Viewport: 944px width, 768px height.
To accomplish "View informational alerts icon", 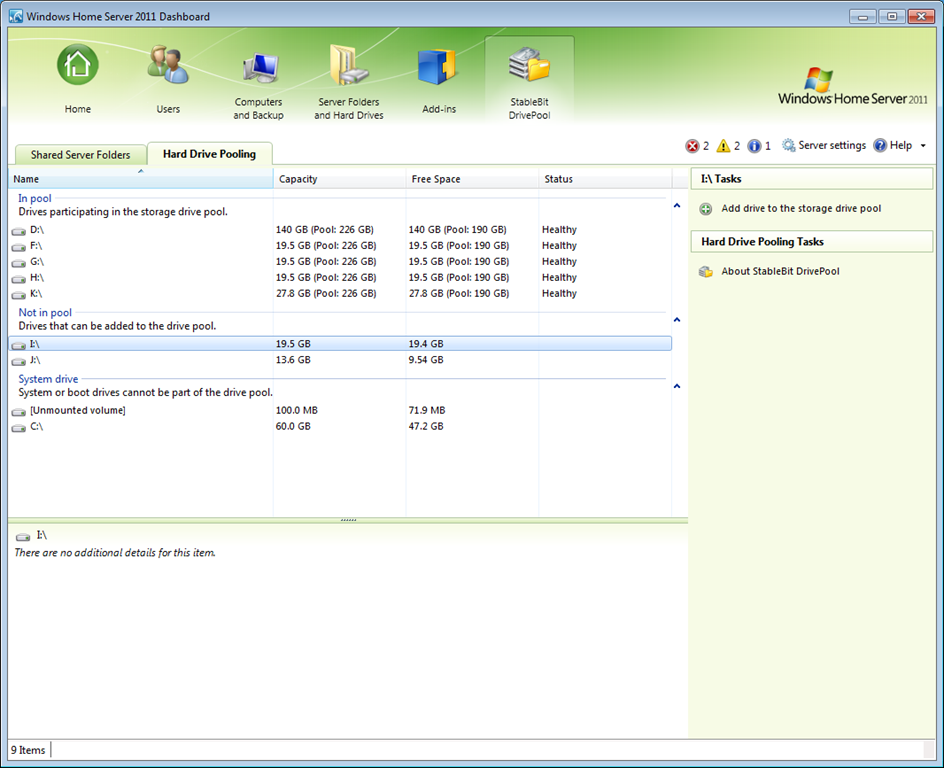I will [x=754, y=146].
